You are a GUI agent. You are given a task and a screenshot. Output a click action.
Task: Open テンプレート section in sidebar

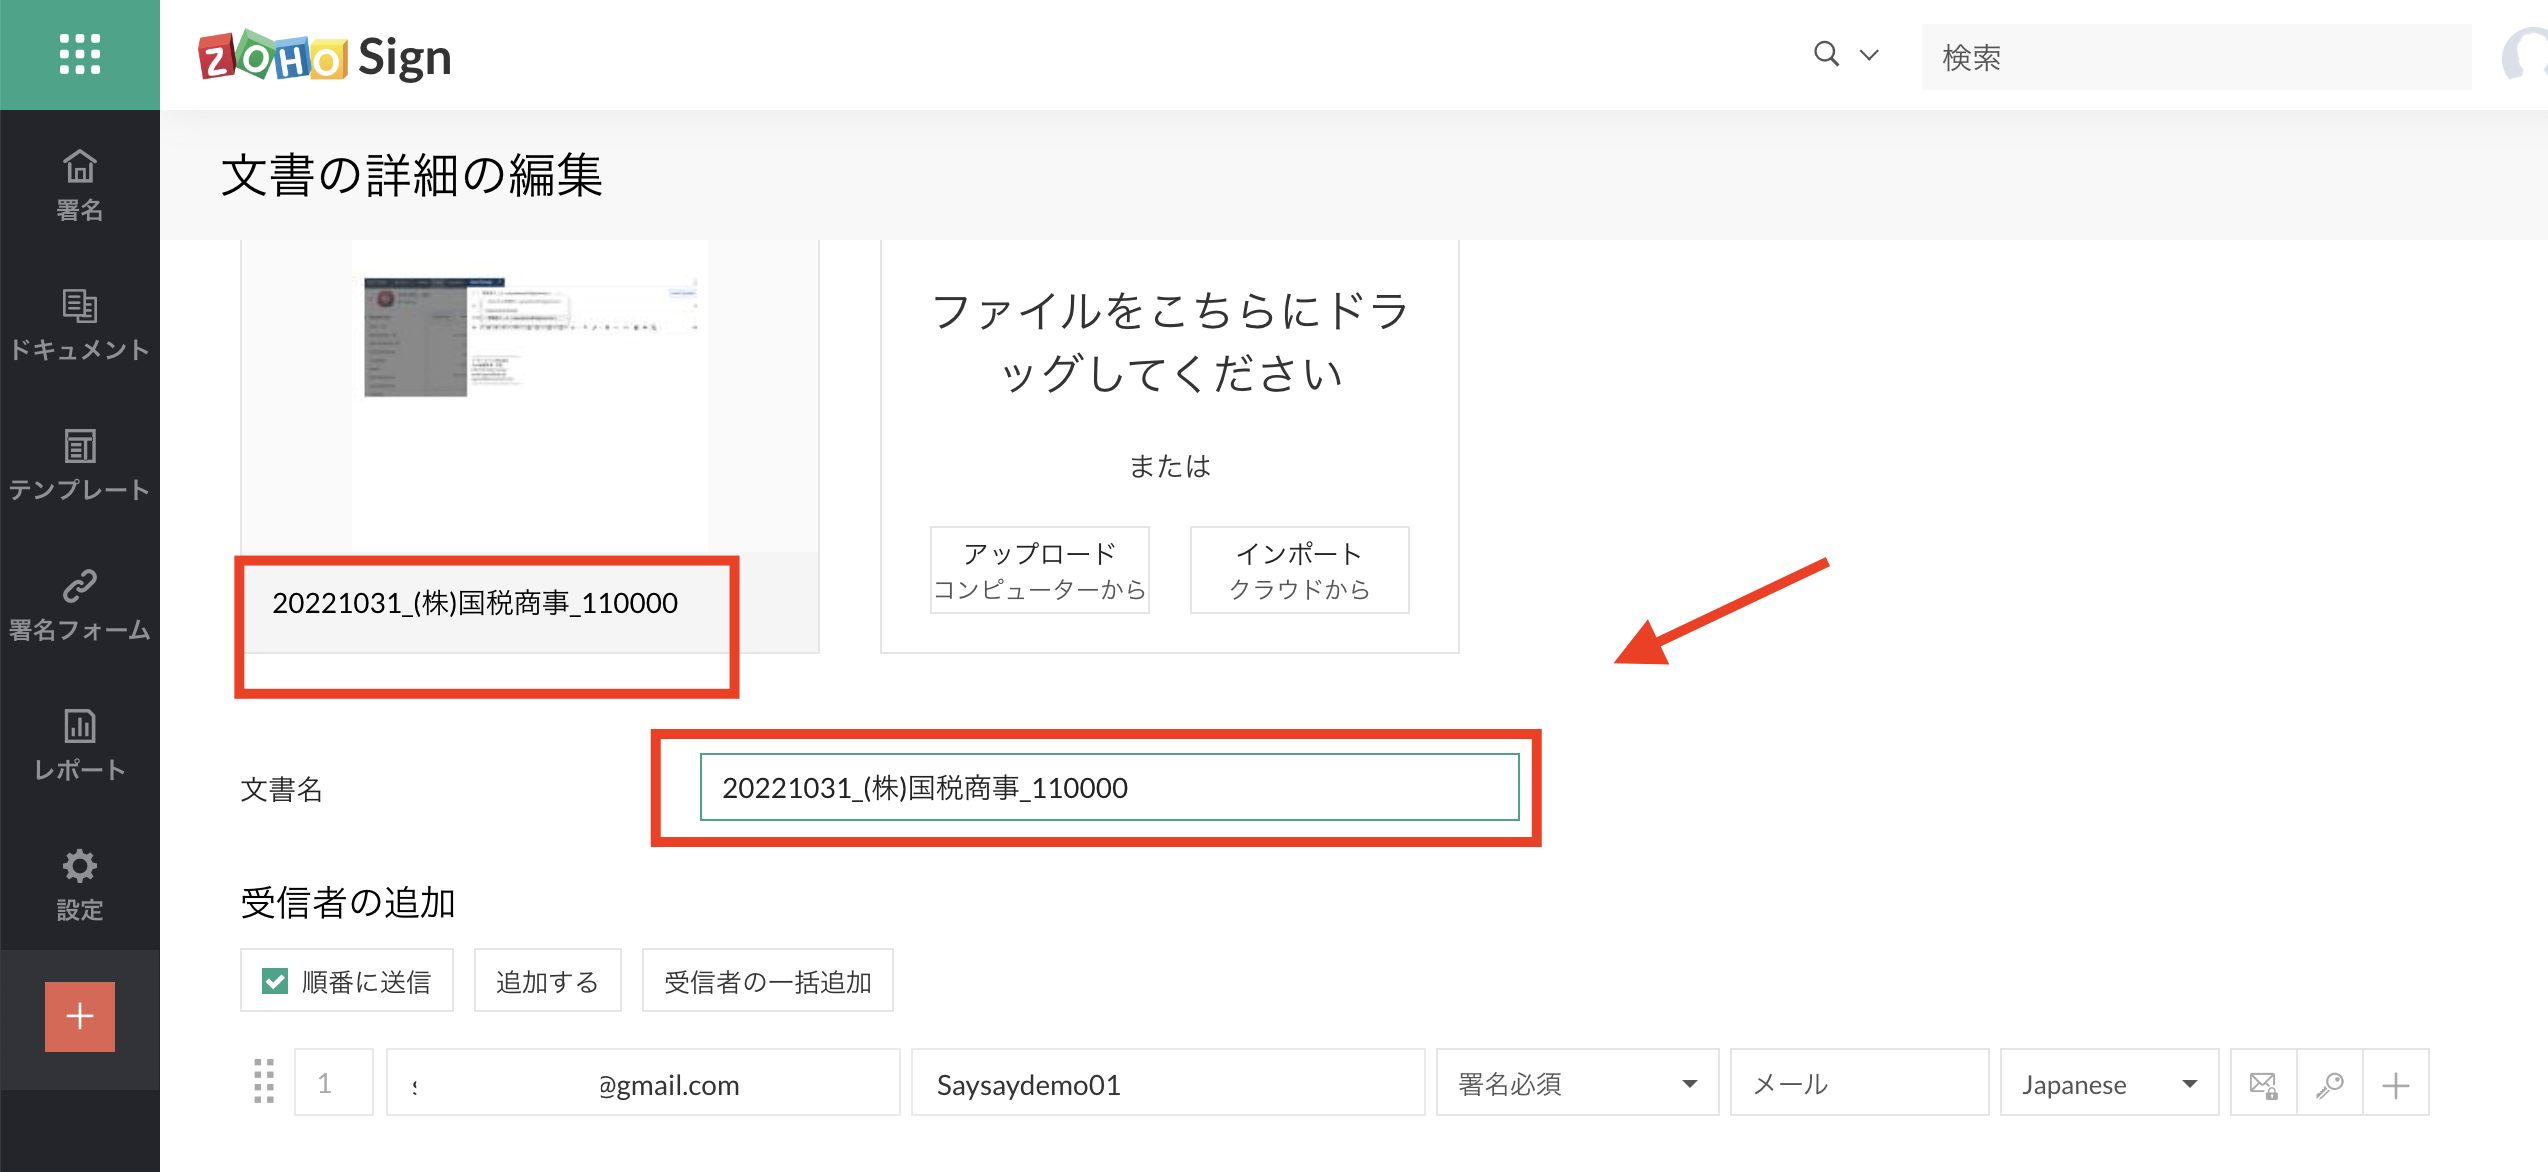tap(79, 465)
